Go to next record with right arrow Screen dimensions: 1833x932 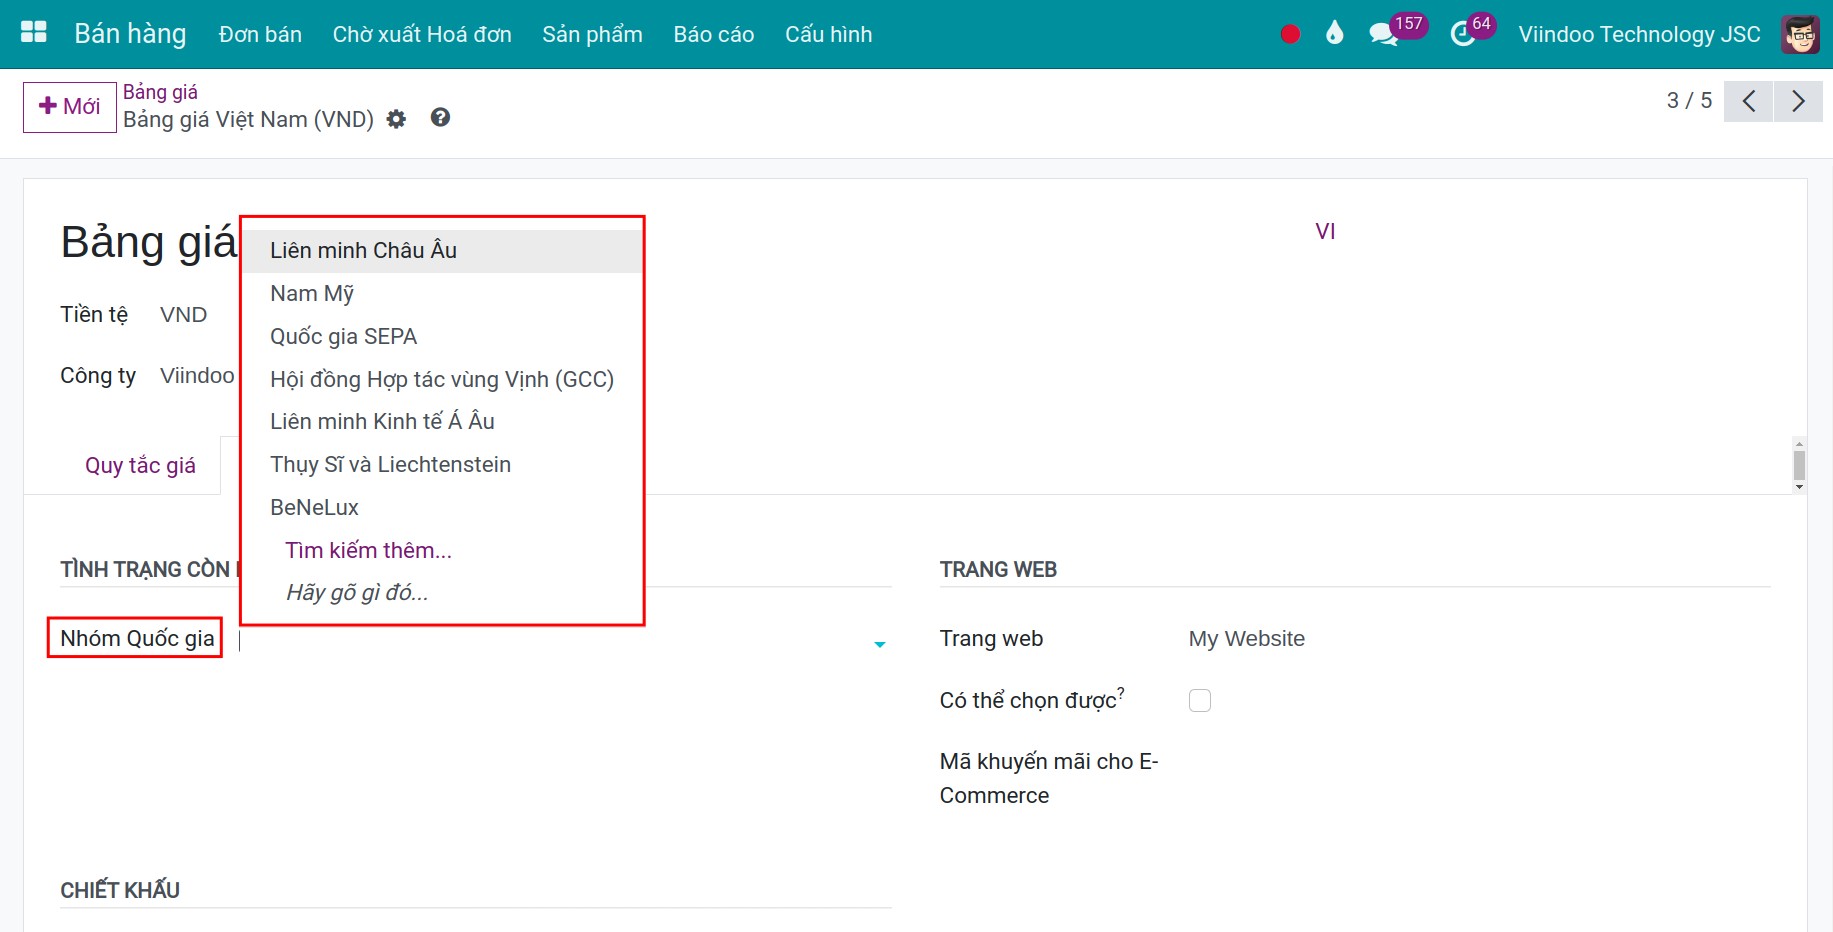click(x=1798, y=101)
